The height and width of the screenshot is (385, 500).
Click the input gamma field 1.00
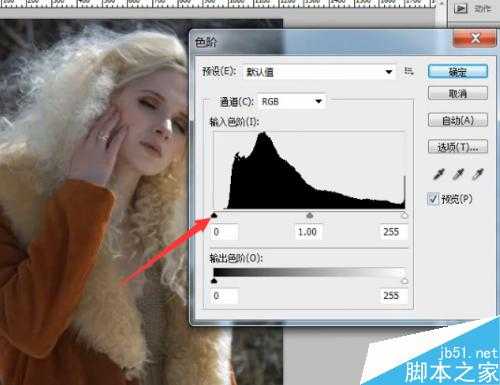308,232
